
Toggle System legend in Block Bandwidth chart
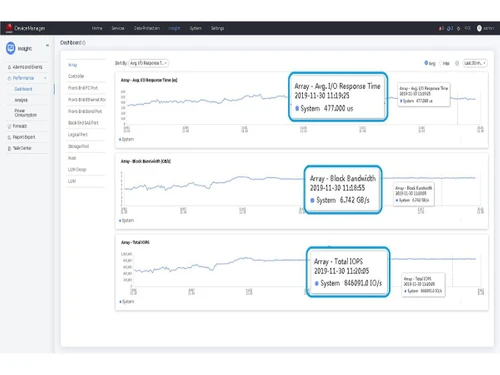(x=126, y=220)
